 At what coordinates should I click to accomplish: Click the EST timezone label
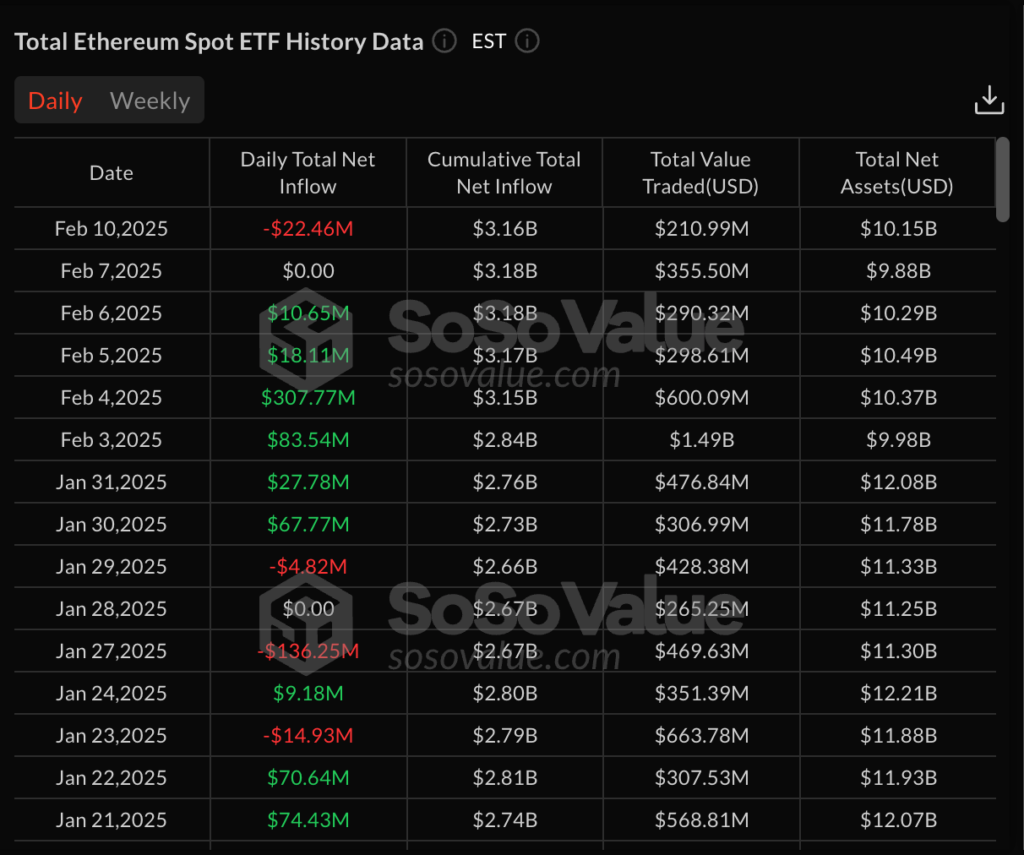(x=489, y=42)
